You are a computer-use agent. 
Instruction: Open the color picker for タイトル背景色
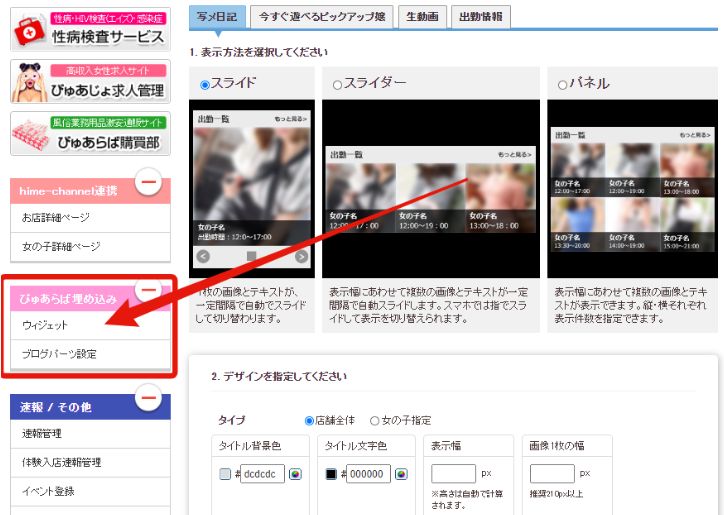tap(296, 474)
